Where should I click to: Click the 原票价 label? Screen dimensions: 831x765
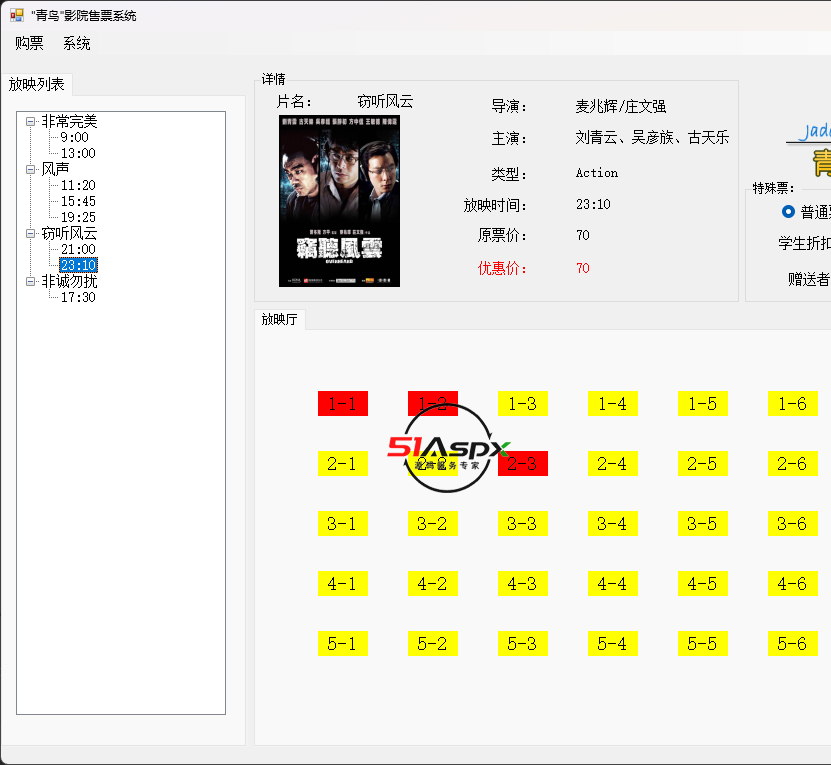pyautogui.click(x=502, y=235)
